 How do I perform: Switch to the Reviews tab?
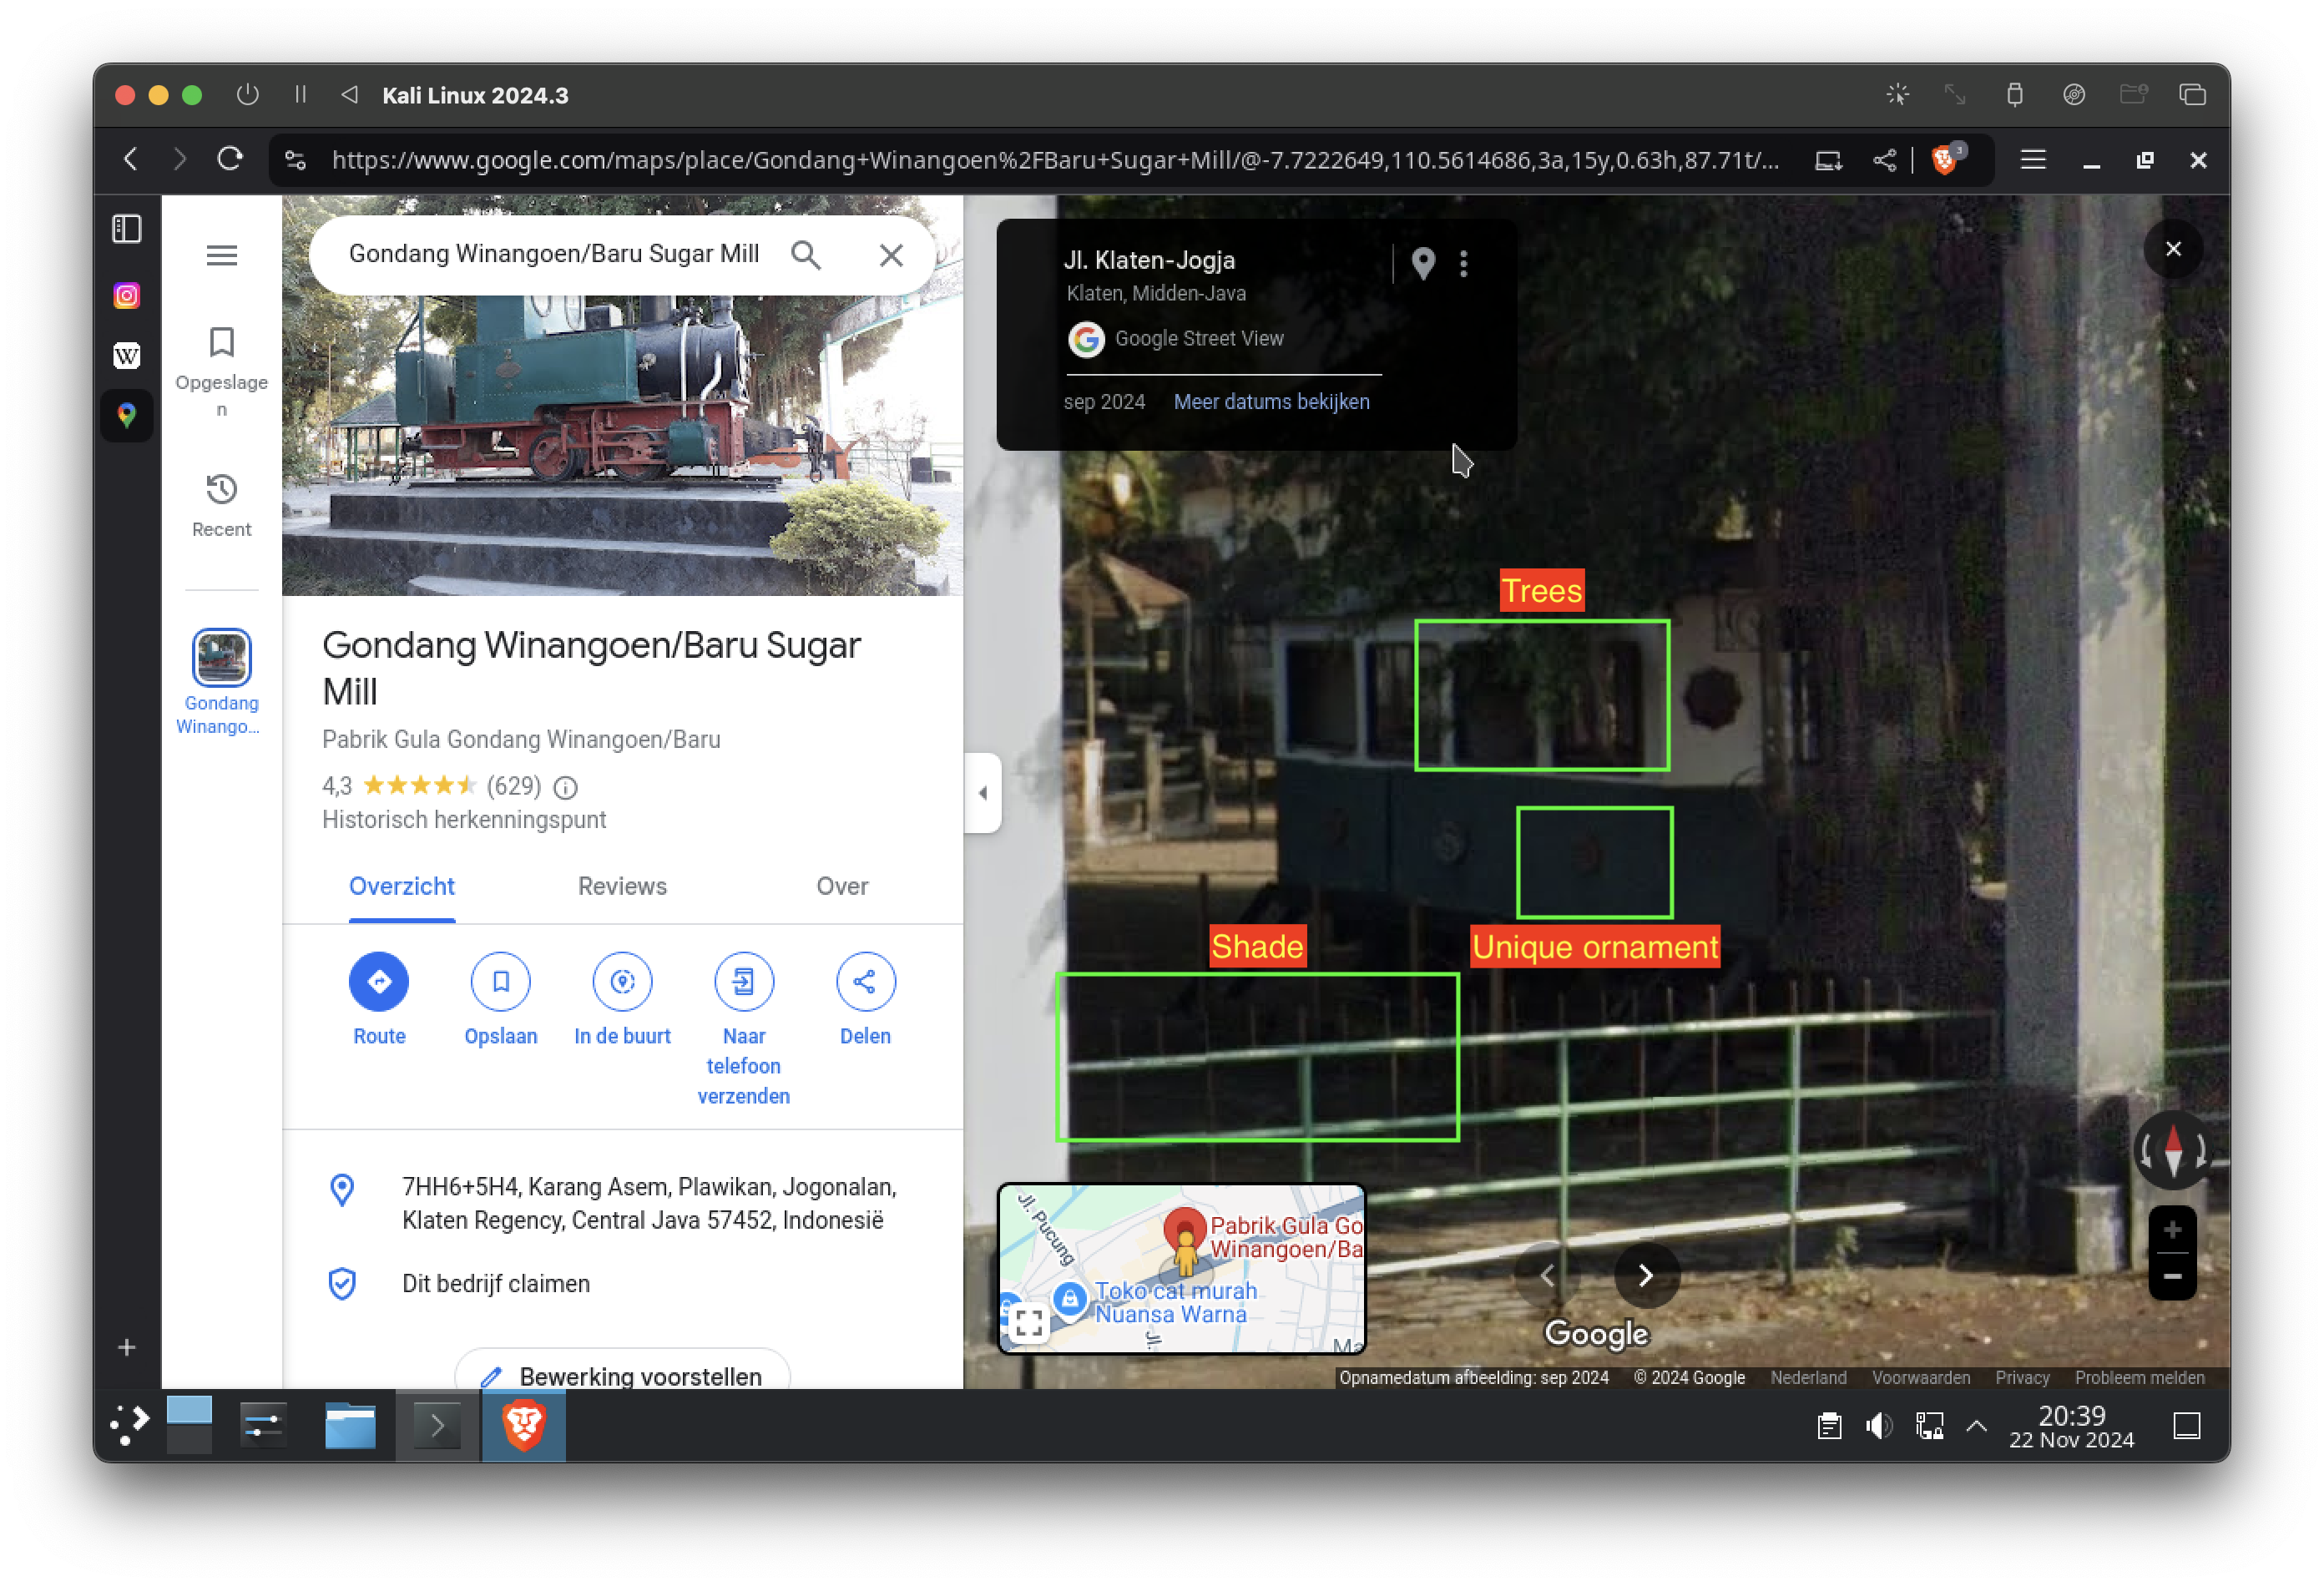(x=622, y=886)
